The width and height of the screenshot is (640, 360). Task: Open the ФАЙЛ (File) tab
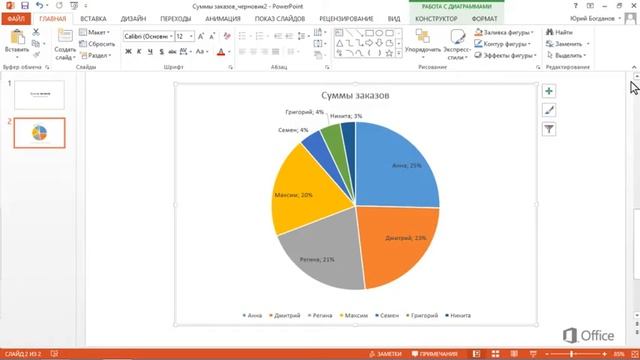(x=16, y=19)
